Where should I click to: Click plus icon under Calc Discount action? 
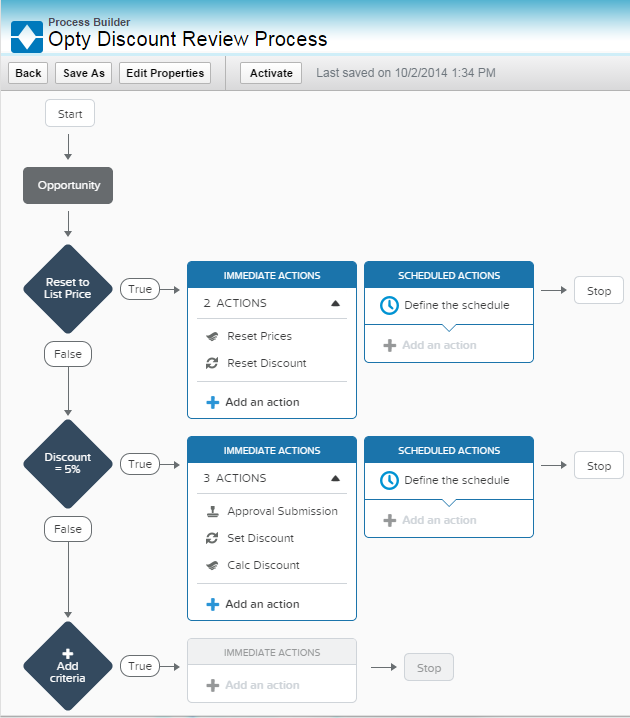212,604
